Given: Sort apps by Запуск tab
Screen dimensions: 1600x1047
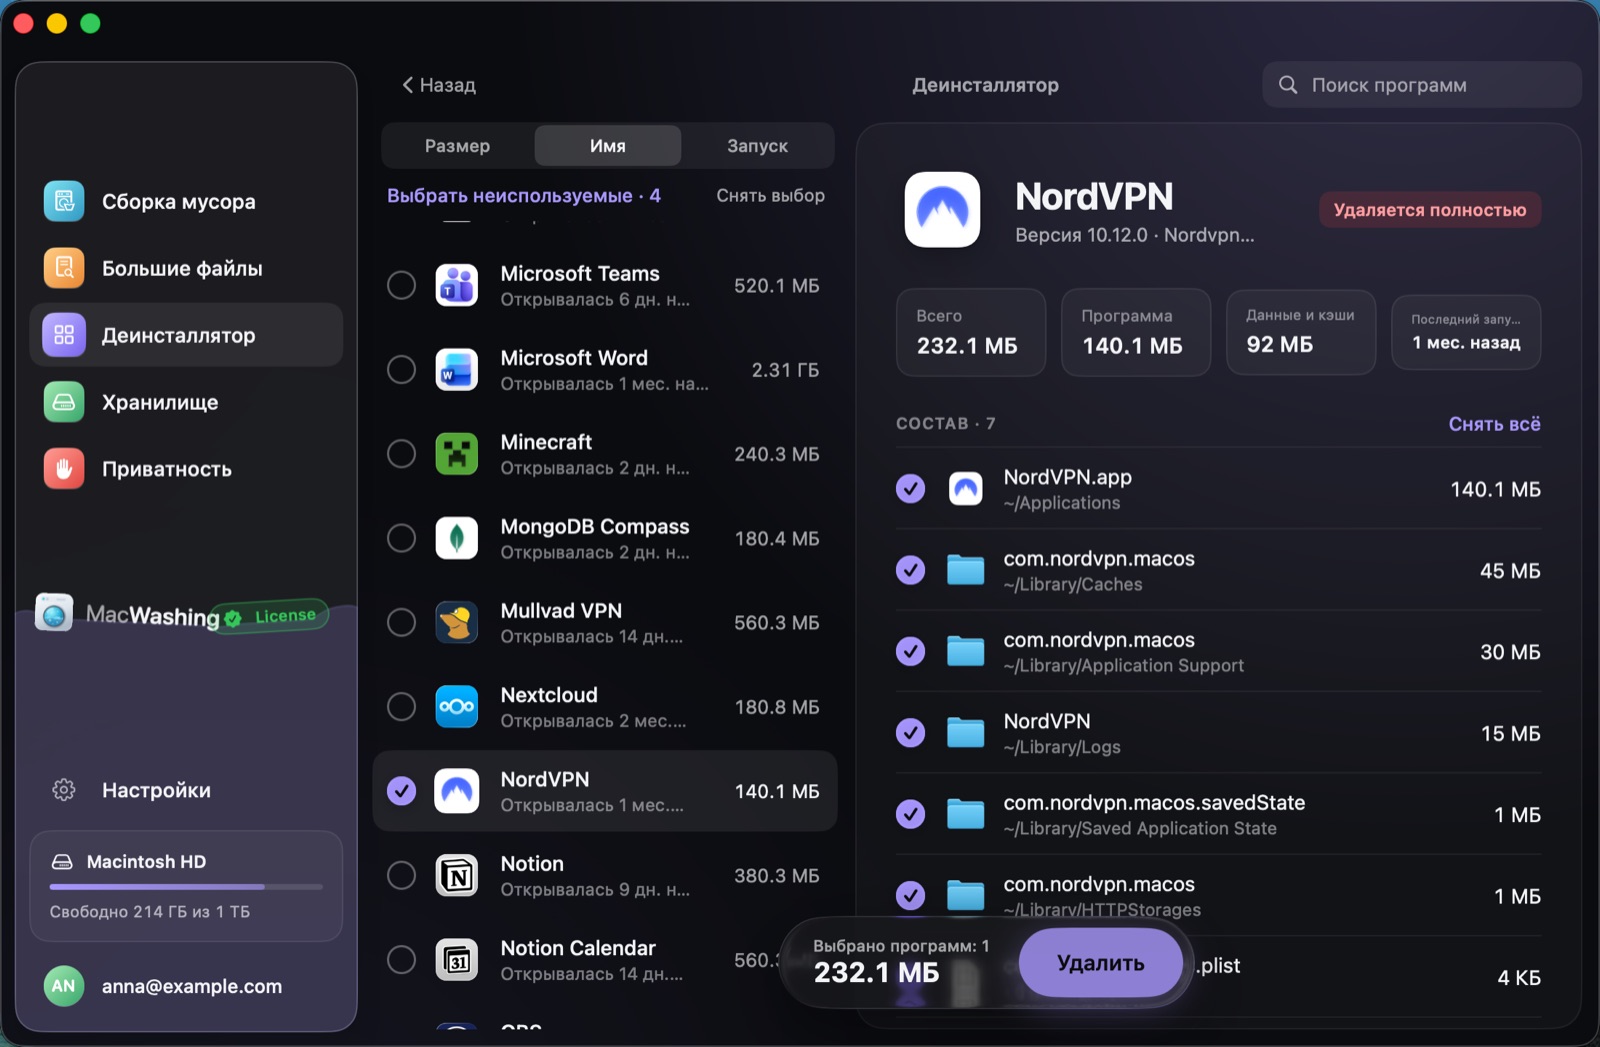Looking at the screenshot, I should coord(757,146).
